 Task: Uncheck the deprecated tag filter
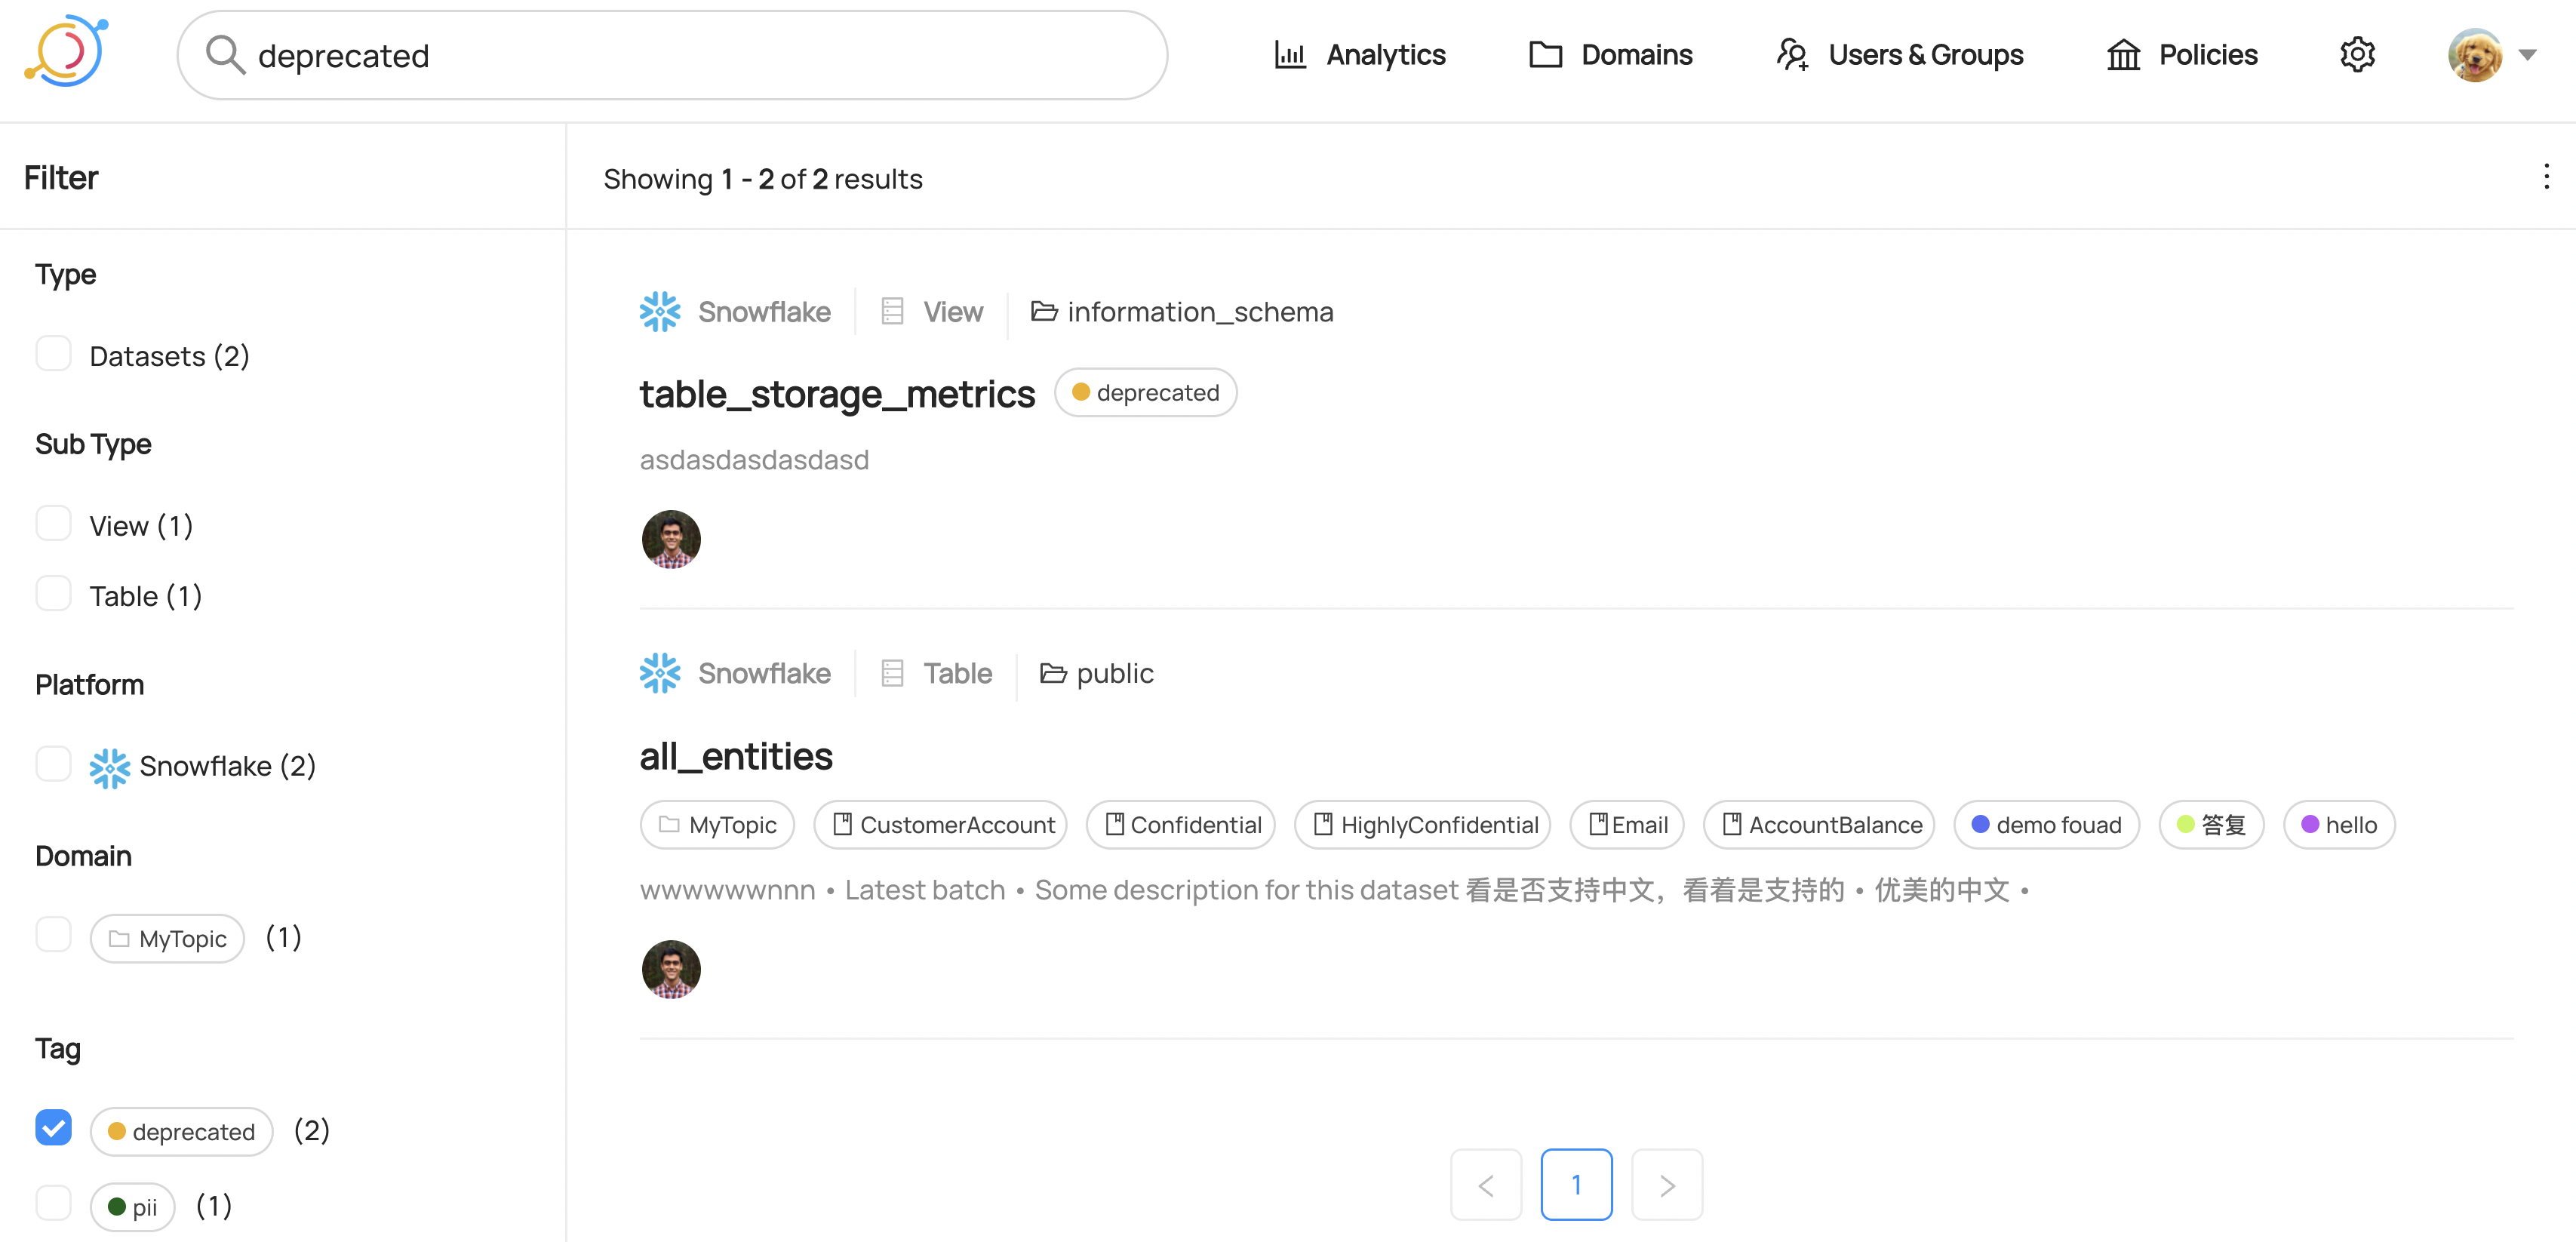pos(53,1128)
